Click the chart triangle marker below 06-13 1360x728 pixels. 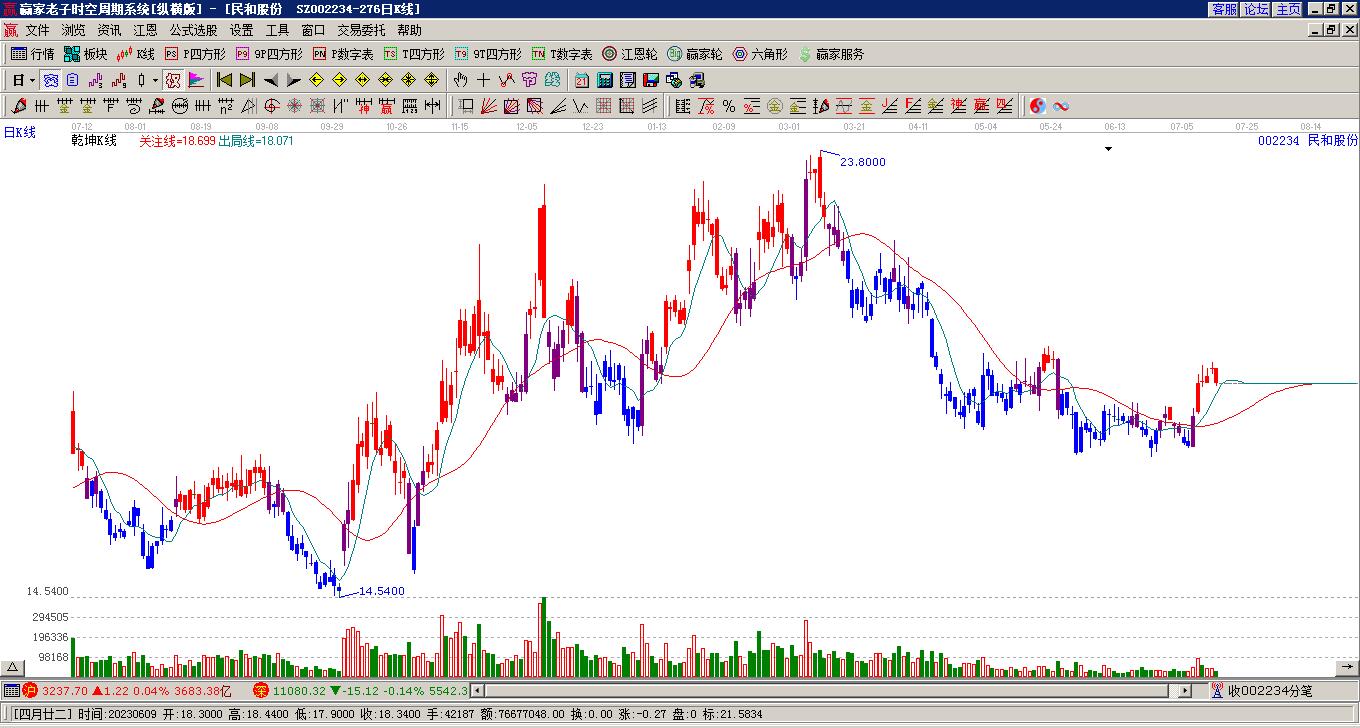click(1108, 149)
